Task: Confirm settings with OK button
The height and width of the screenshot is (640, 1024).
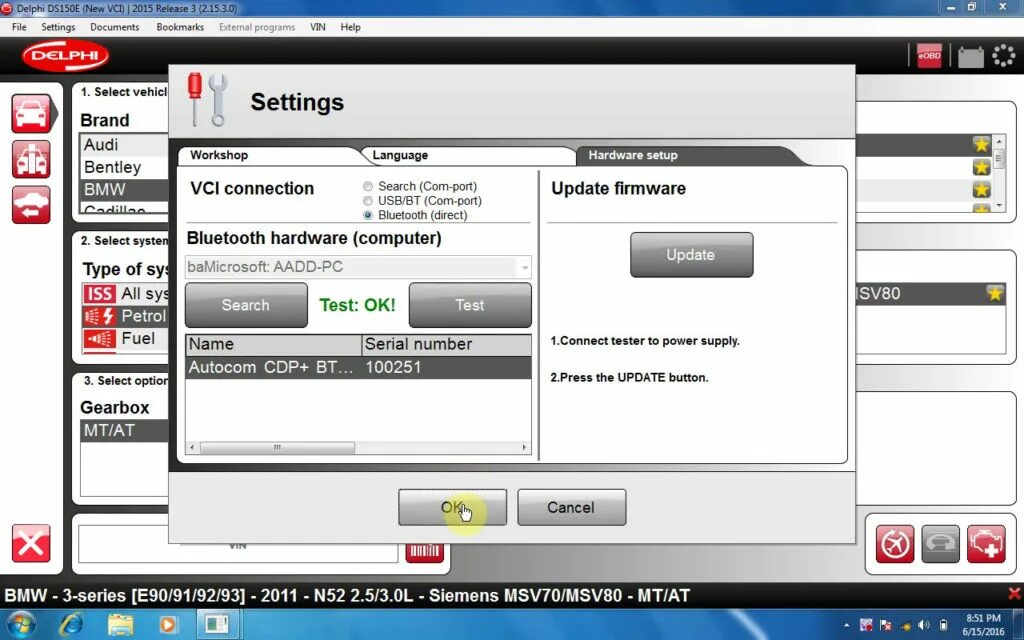Action: point(453,507)
